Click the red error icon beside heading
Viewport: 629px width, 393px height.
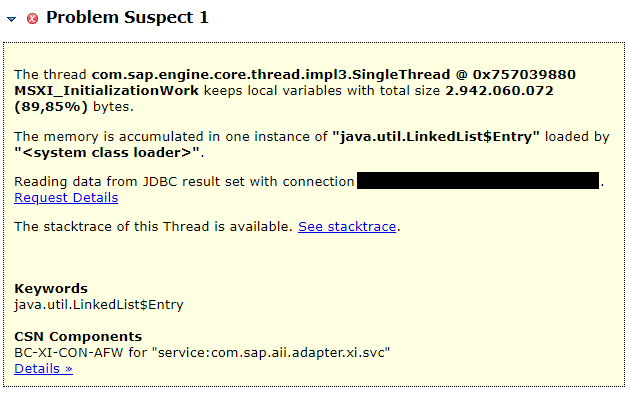pyautogui.click(x=32, y=18)
